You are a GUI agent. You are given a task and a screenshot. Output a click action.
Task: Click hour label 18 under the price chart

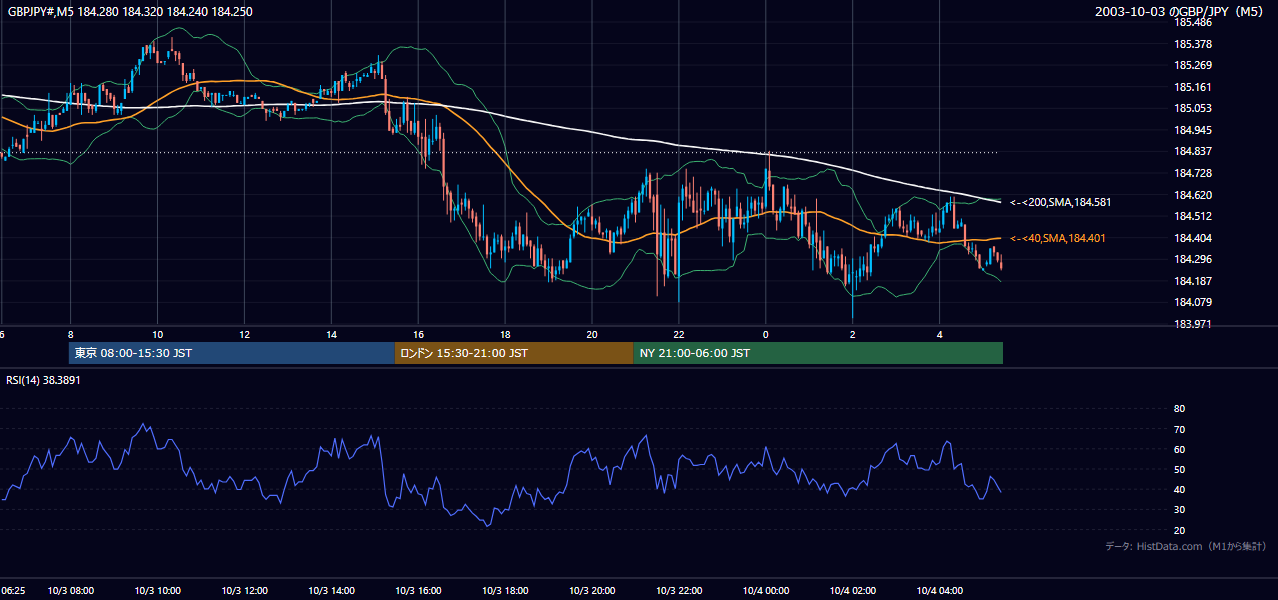505,334
